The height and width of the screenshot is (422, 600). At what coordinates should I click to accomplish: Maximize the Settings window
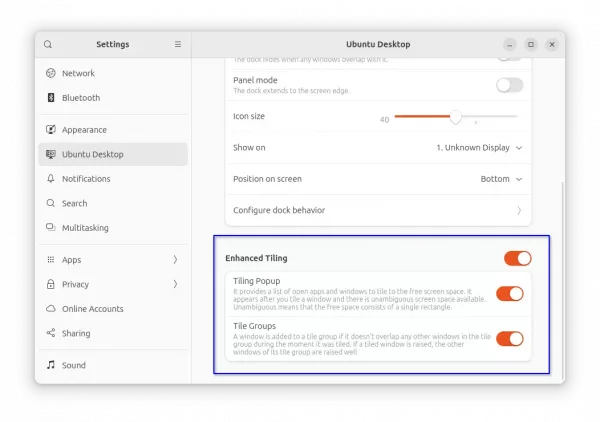pyautogui.click(x=531, y=44)
